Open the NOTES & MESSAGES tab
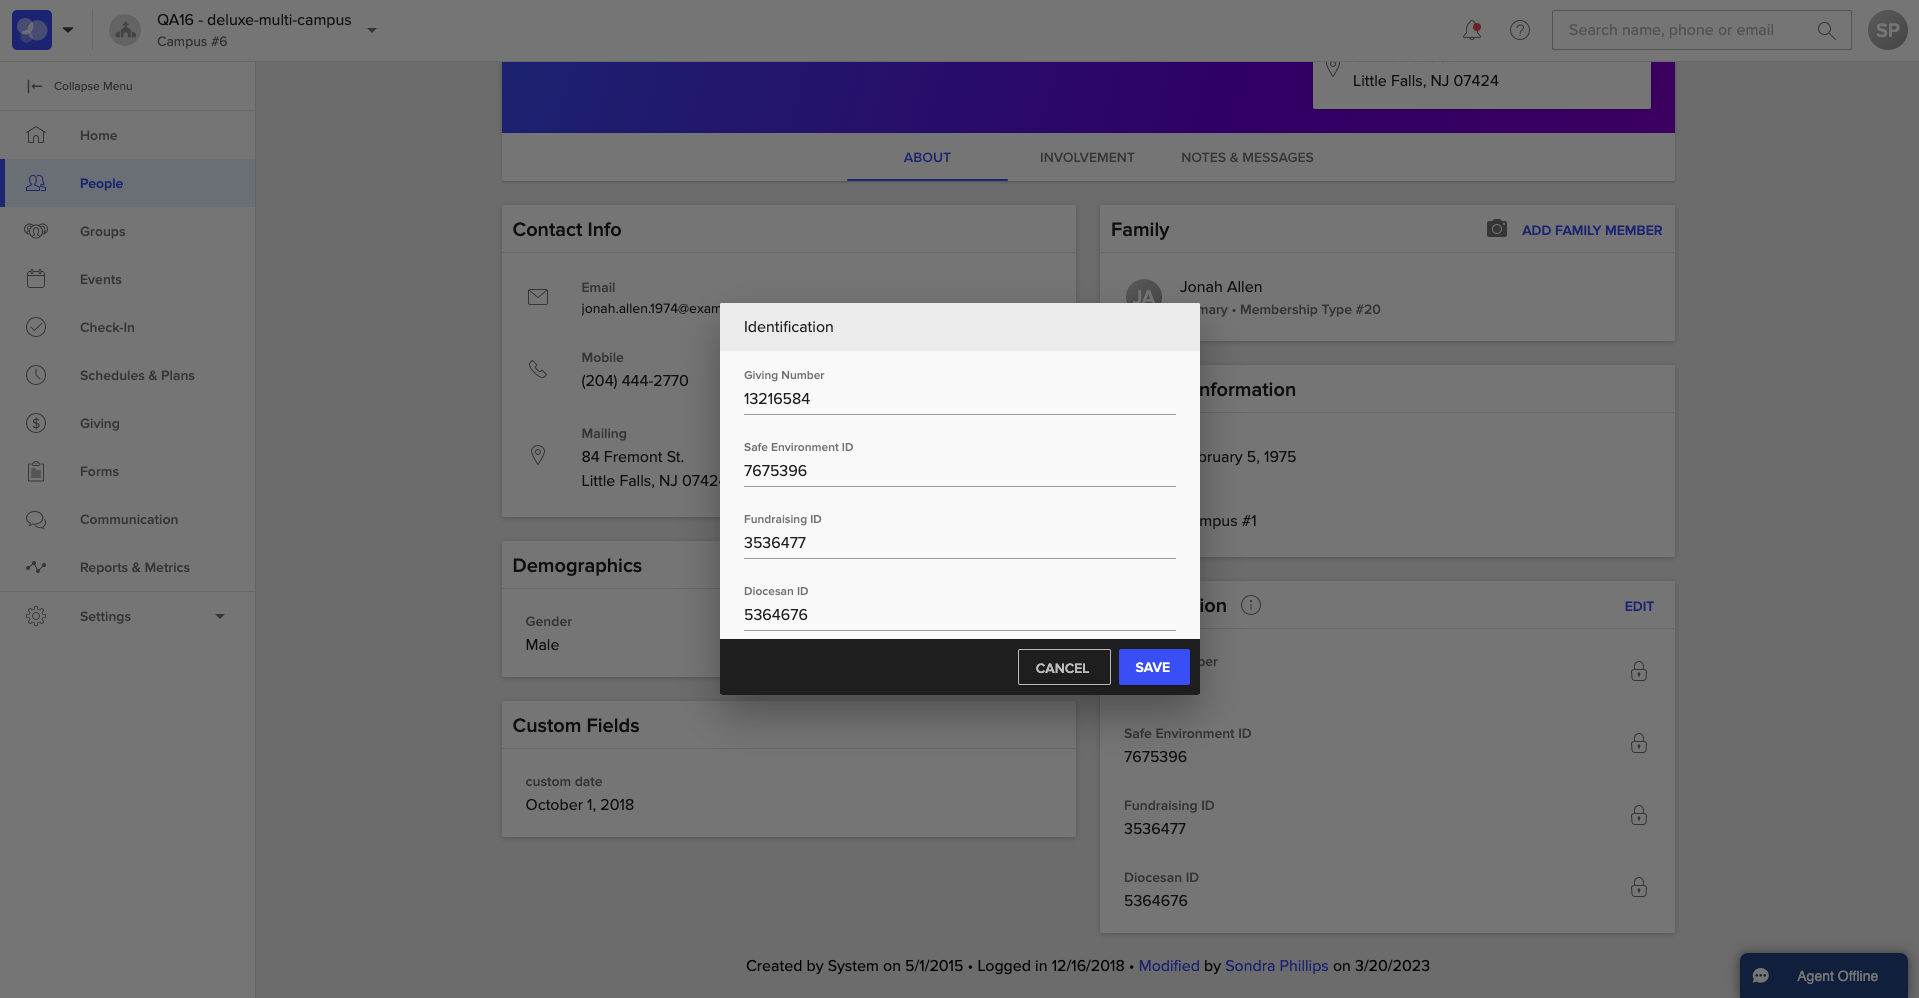Viewport: 1919px width, 998px height. (x=1246, y=157)
